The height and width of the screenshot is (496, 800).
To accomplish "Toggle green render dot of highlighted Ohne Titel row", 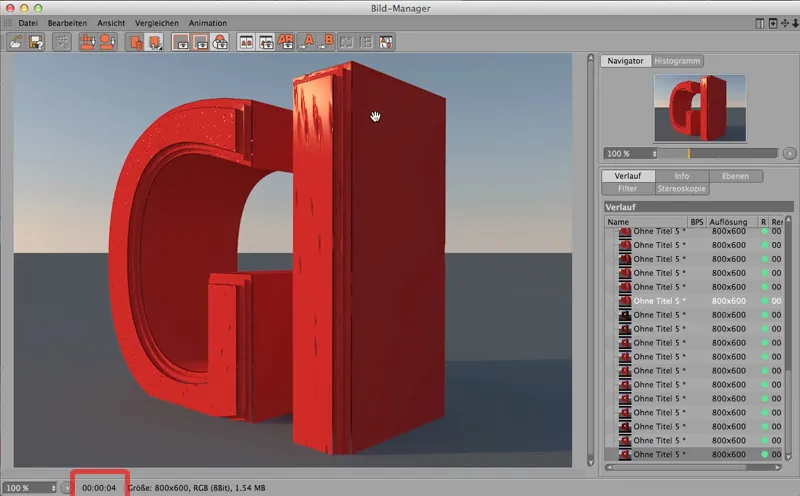I will (x=765, y=300).
